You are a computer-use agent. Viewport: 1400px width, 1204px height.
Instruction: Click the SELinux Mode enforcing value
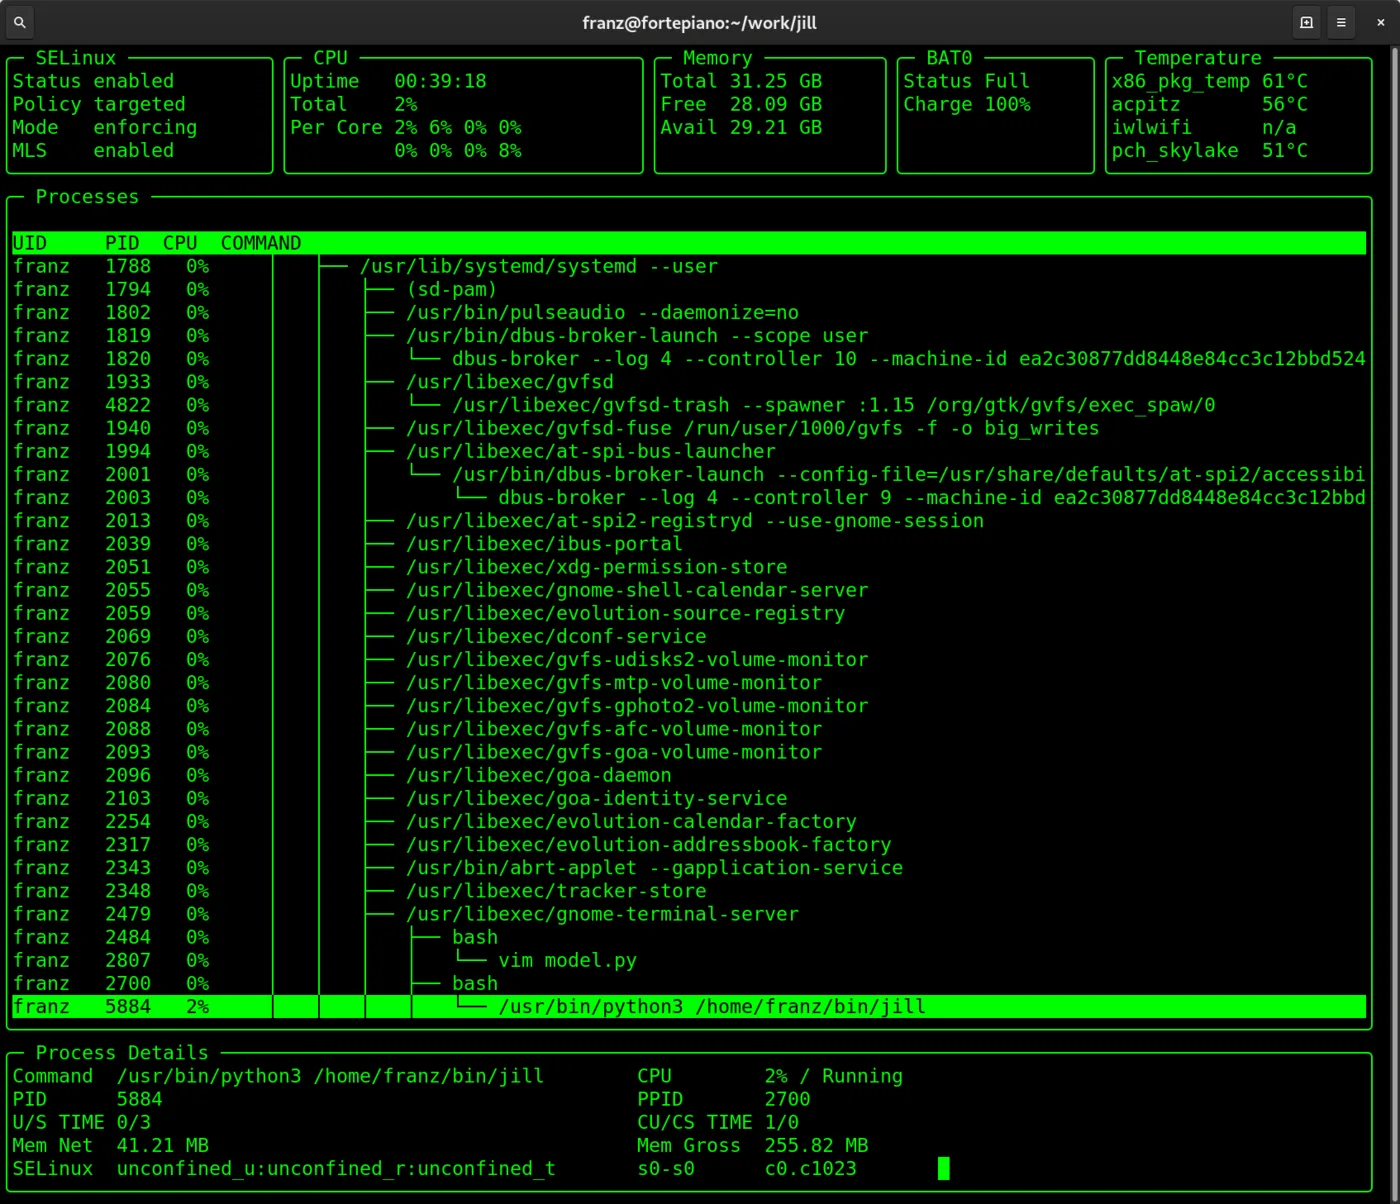click(x=145, y=127)
